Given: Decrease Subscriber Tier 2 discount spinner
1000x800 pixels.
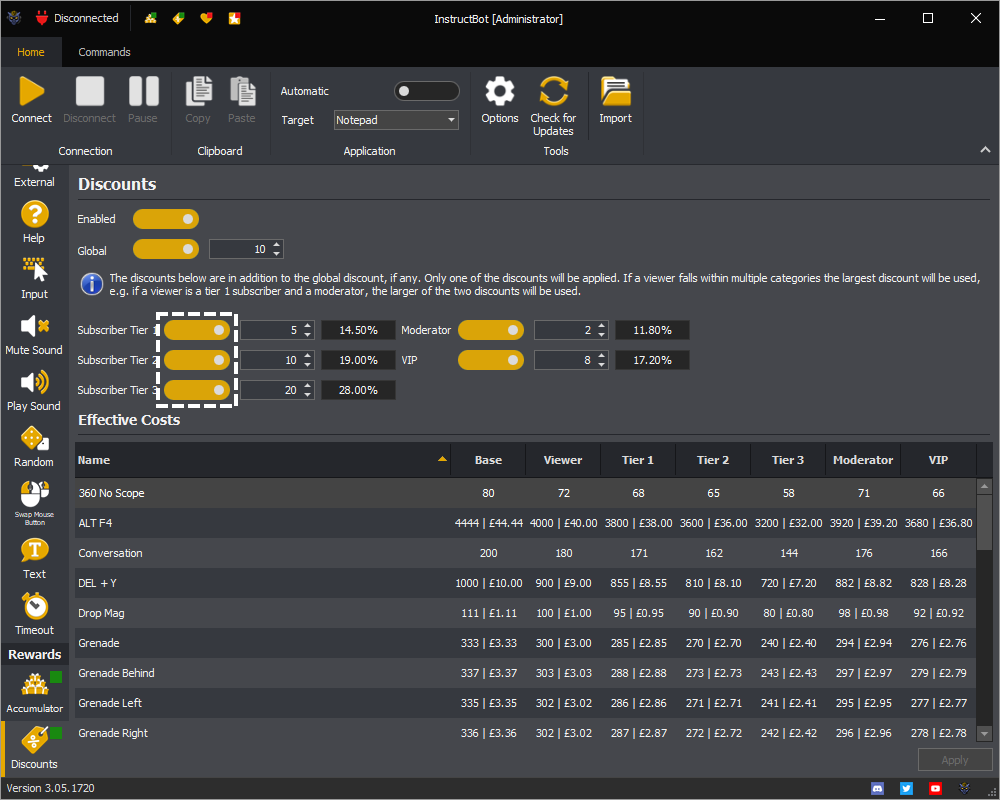Looking at the screenshot, I should point(307,364).
